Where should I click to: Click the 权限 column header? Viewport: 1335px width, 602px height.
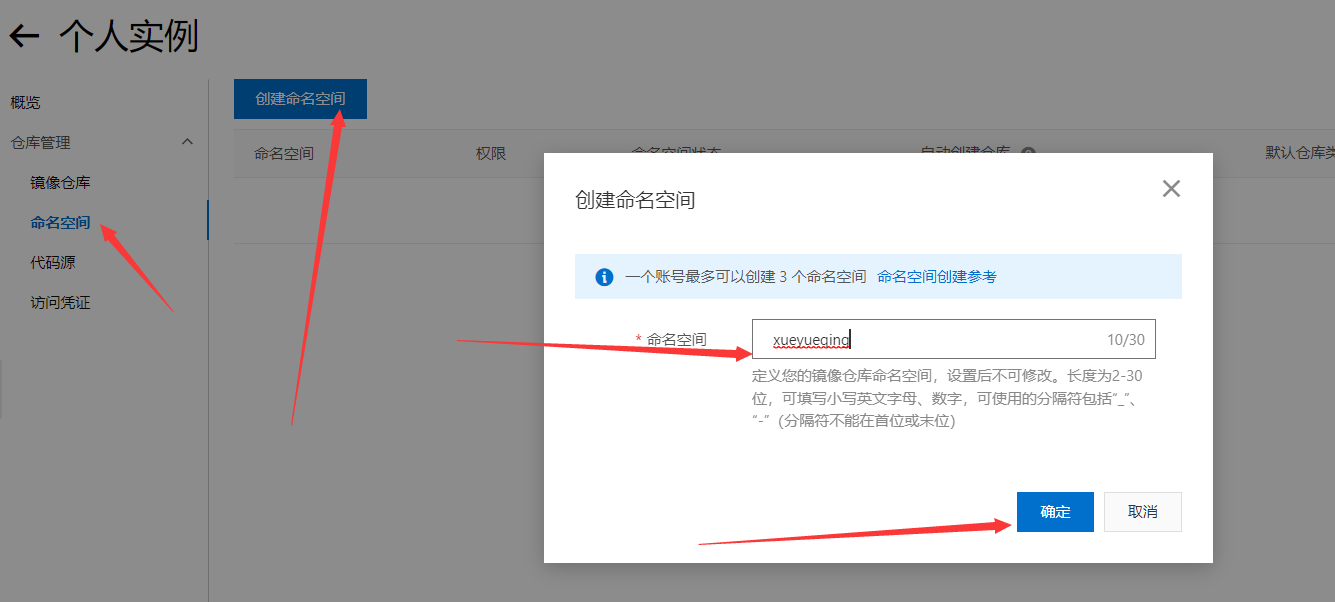tap(491, 154)
